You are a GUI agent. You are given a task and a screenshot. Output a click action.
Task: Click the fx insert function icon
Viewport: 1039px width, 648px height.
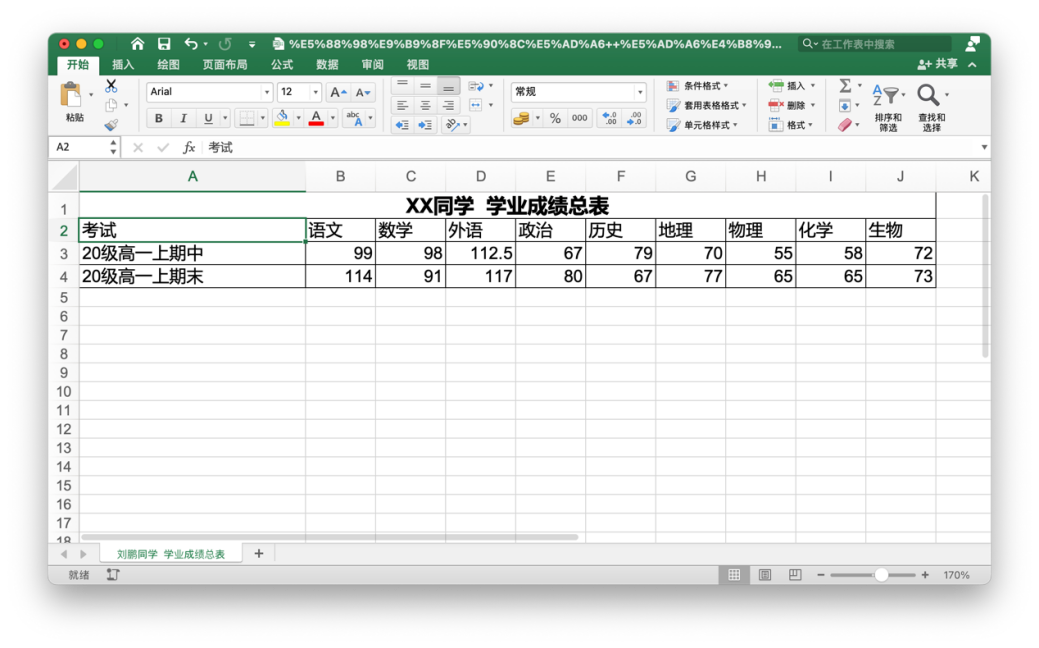(x=189, y=148)
